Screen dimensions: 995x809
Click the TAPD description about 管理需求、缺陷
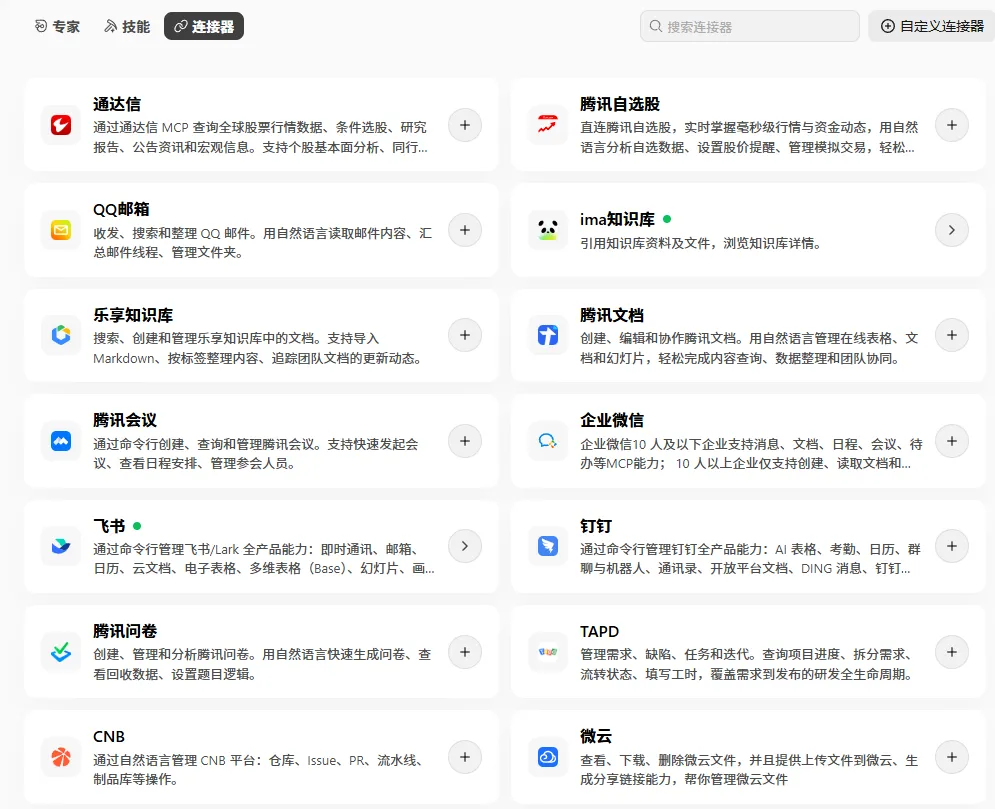(x=748, y=664)
